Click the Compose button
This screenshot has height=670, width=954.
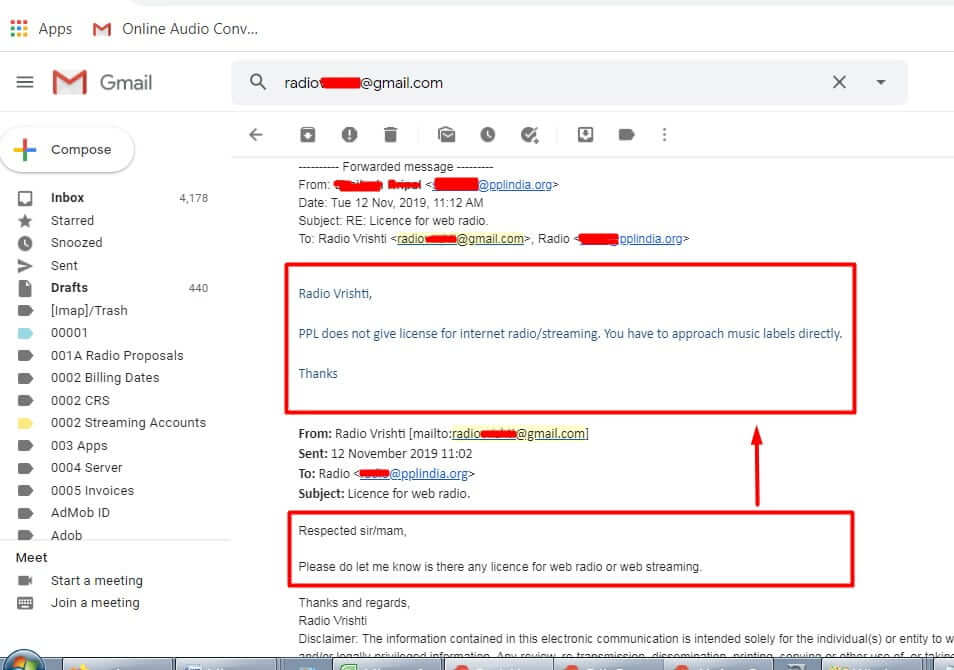[x=68, y=148]
